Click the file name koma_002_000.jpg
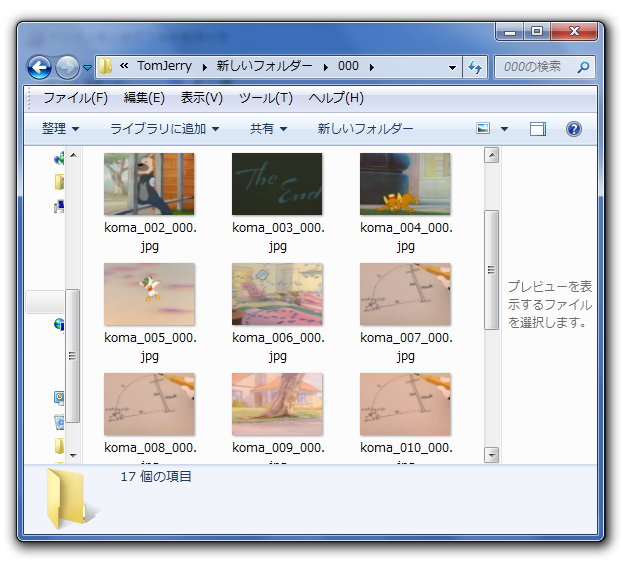Image resolution: width=630 pixels, height=580 pixels. point(150,237)
